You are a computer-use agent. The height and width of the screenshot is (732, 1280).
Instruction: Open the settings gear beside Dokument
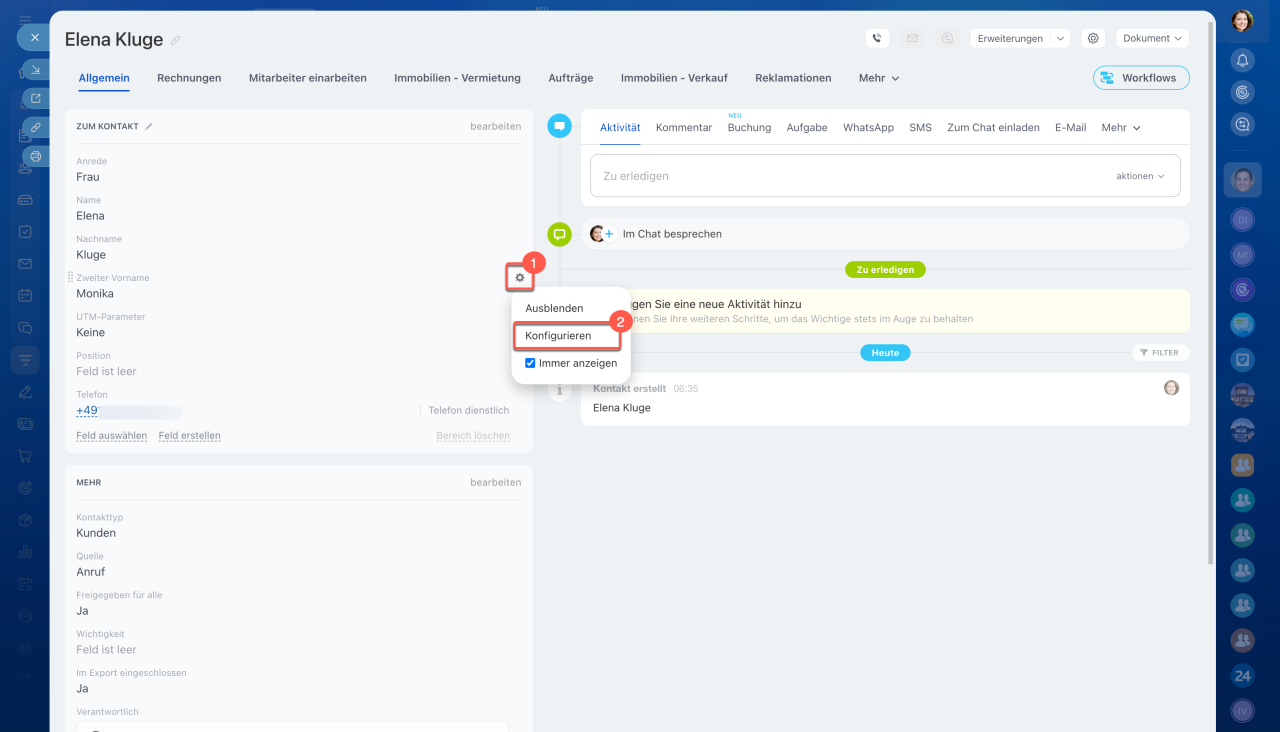[1093, 38]
